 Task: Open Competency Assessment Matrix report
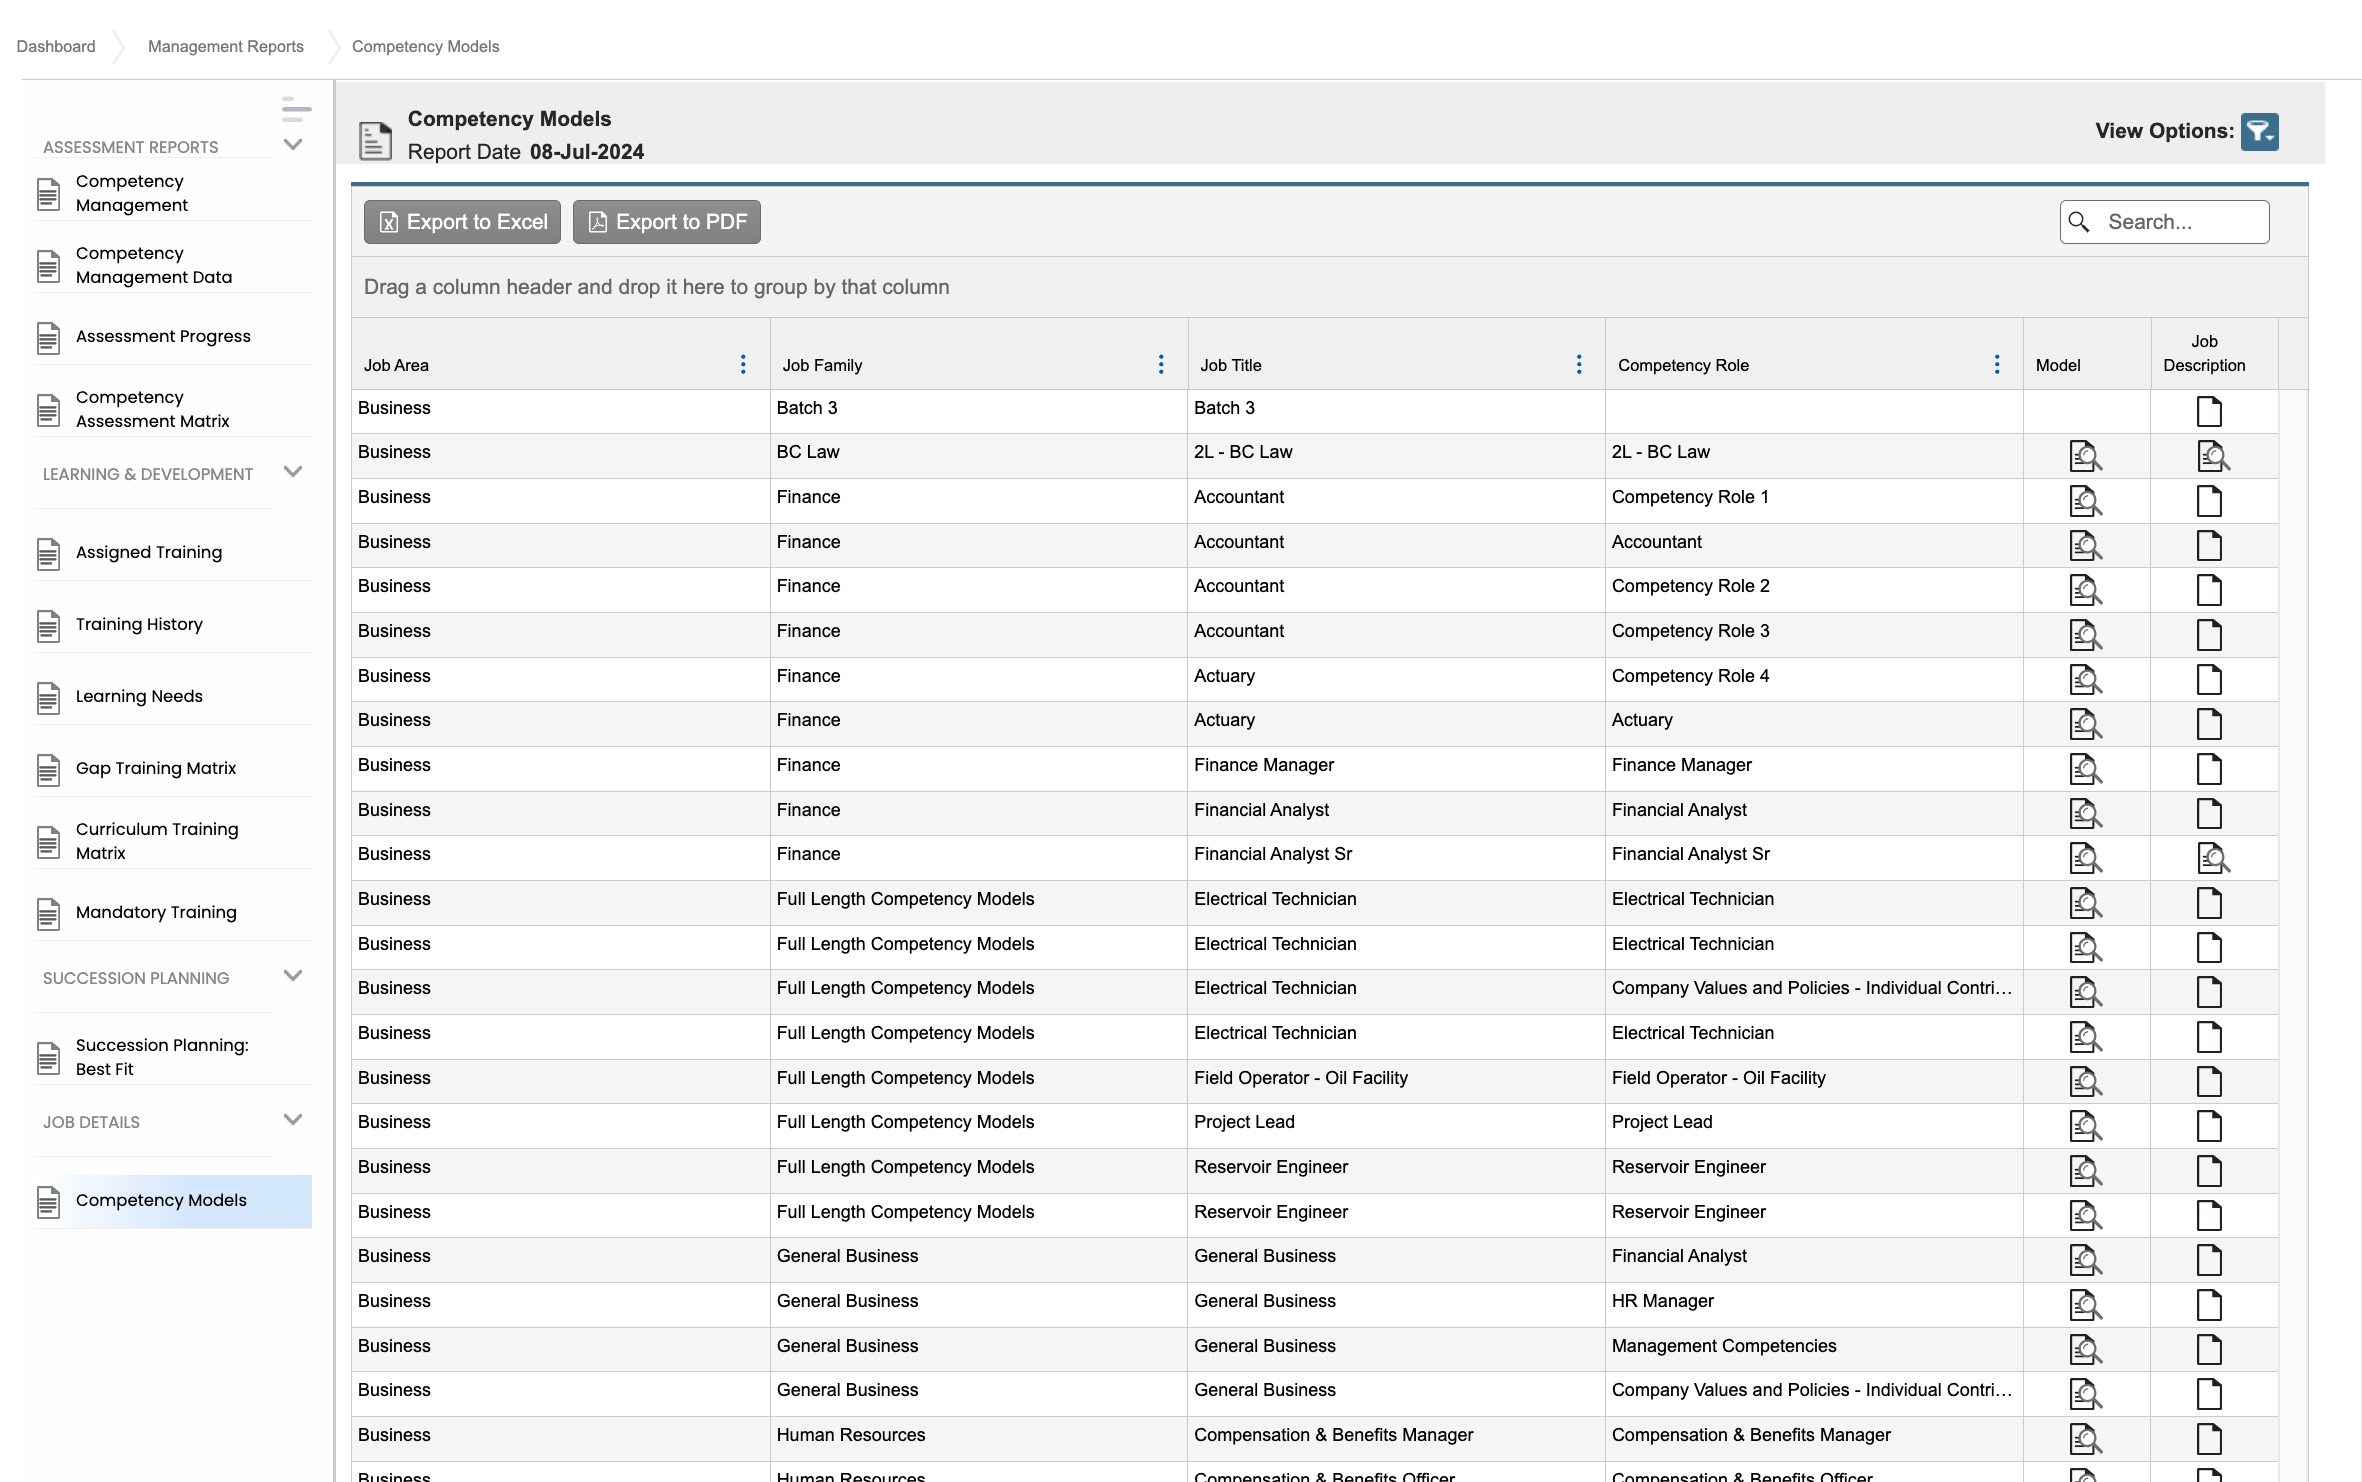point(173,409)
